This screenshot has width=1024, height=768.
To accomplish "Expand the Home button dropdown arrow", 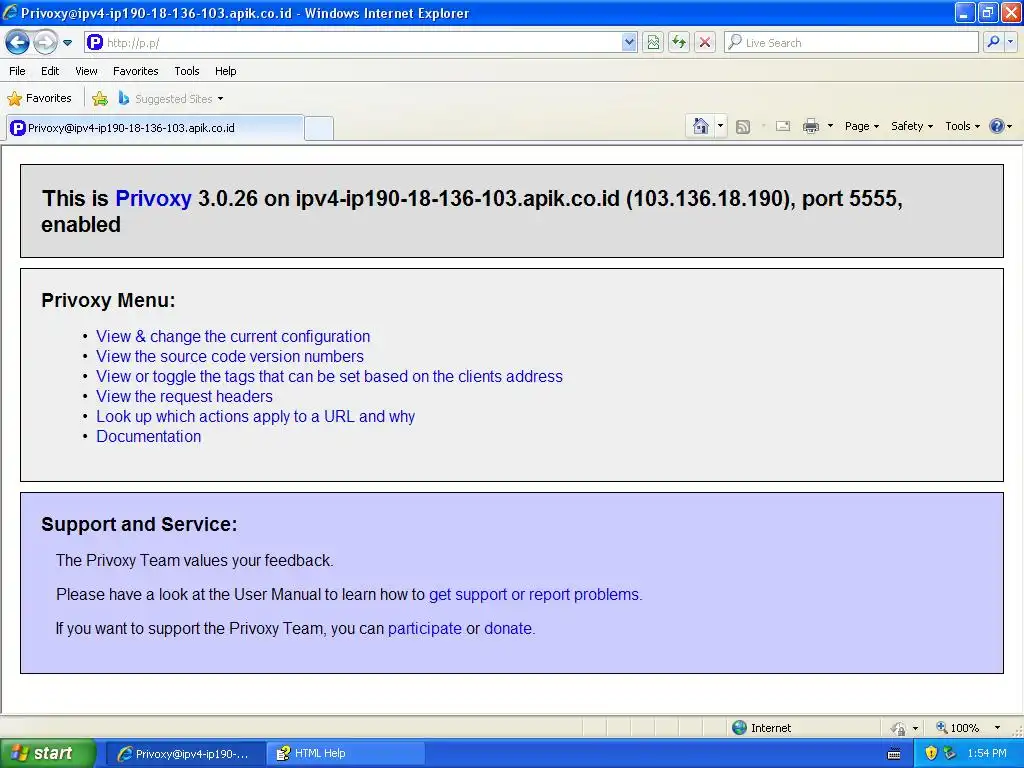I will (x=720, y=126).
